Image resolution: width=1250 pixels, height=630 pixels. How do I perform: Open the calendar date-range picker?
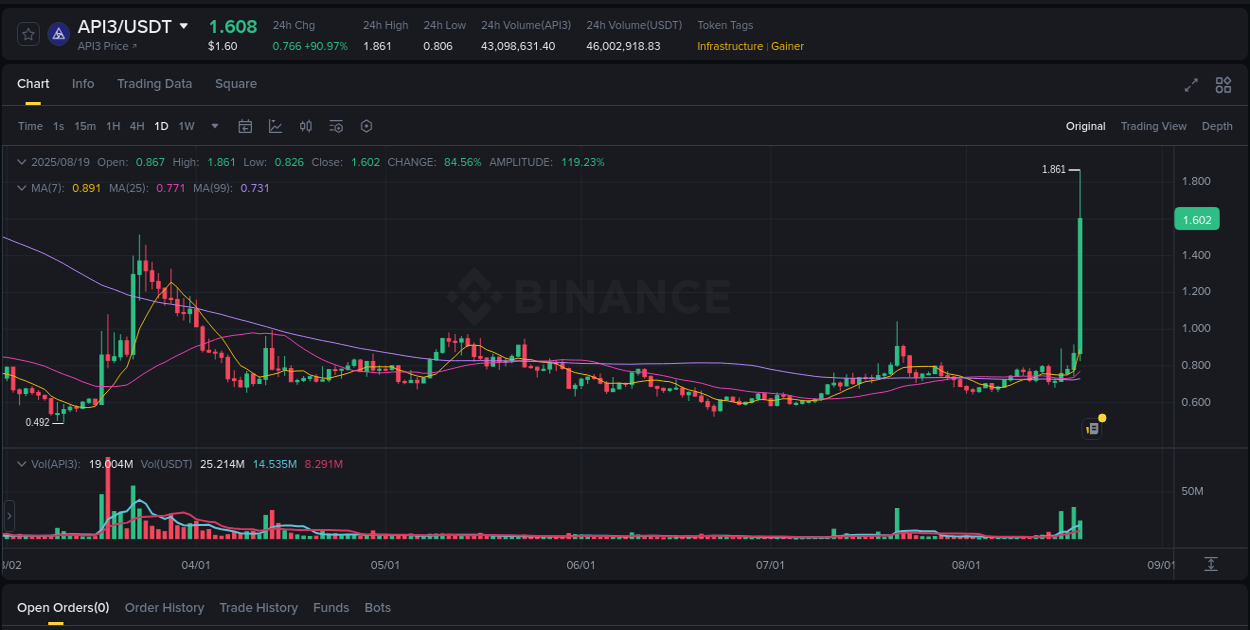(x=245, y=126)
